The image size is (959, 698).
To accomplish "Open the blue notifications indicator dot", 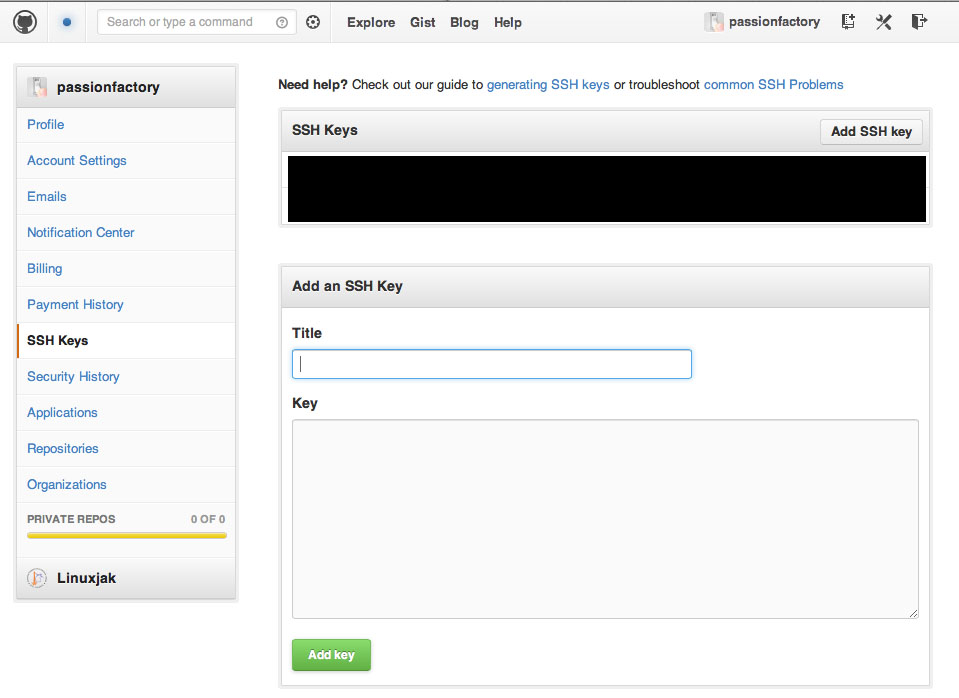I will (67, 22).
